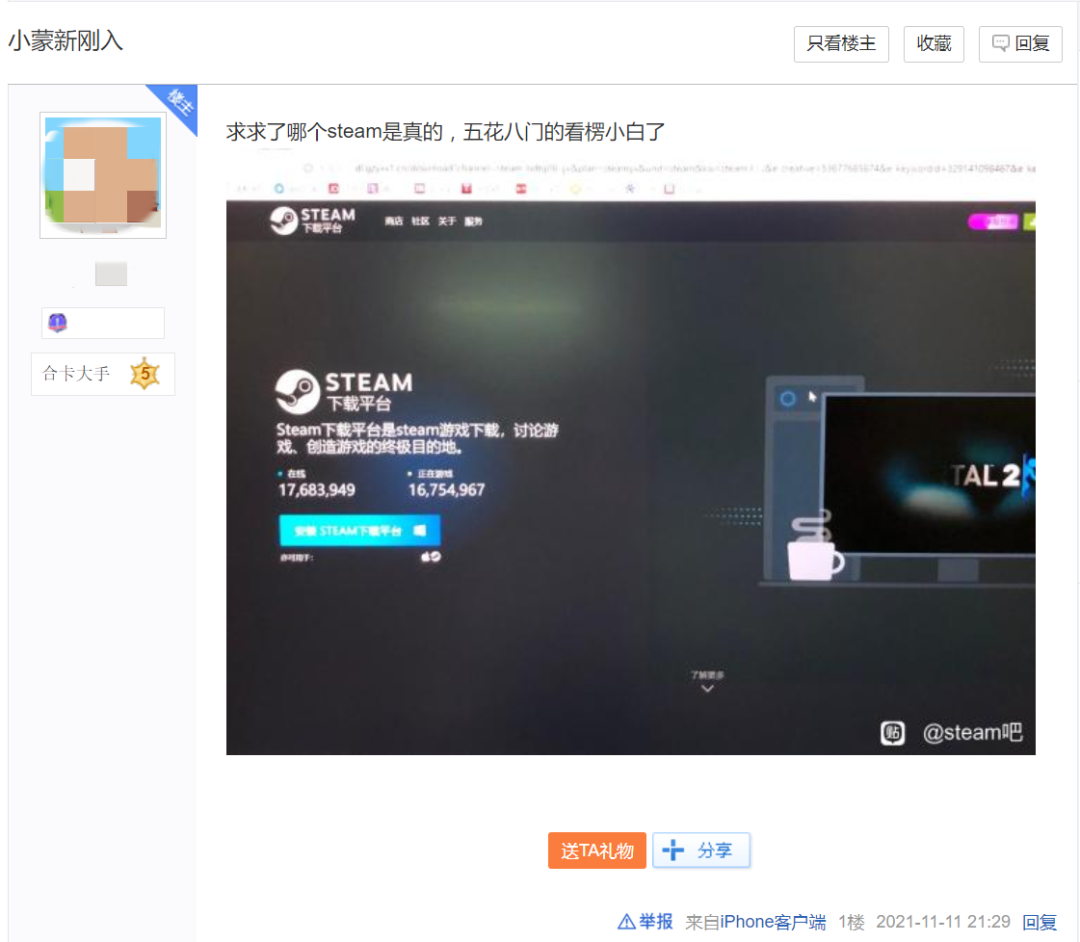The width and height of the screenshot is (1080, 942).
Task: Click the level 5 star icon
Action: [145, 374]
